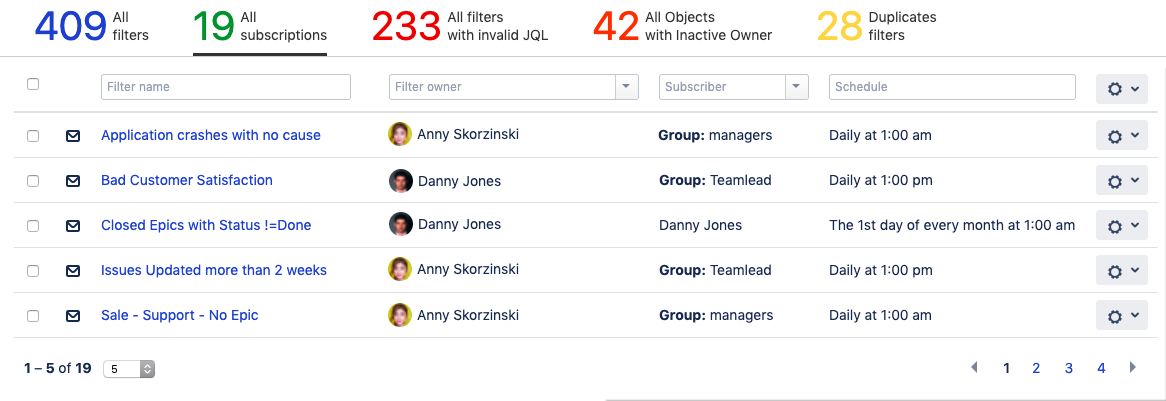Click the Schedule filter input field
The width and height of the screenshot is (1166, 401).
951,87
